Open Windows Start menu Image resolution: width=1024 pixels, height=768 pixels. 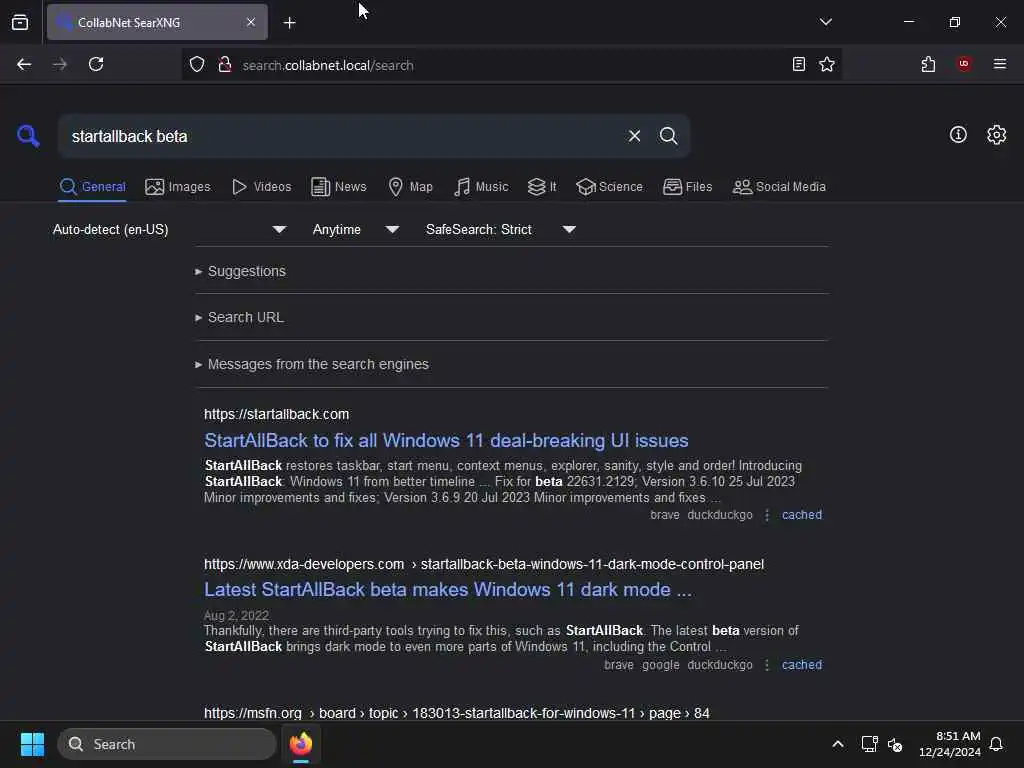32,744
